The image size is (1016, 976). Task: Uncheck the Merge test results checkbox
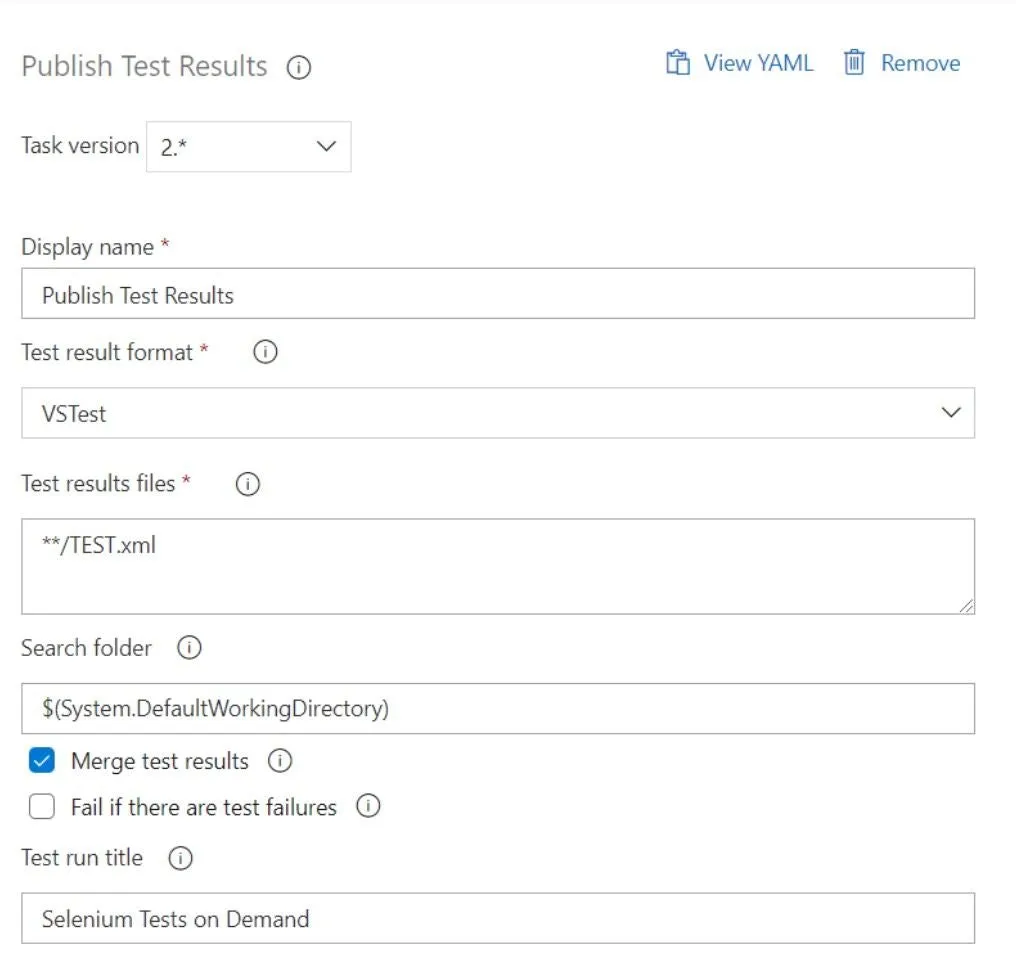click(x=41, y=761)
